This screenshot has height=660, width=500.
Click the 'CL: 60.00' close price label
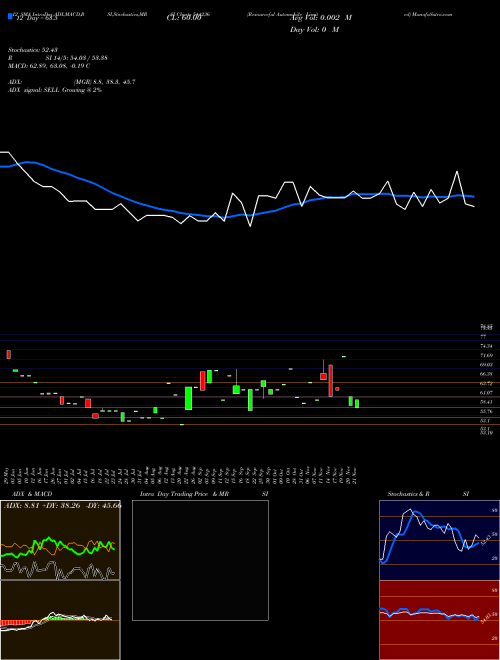click(x=183, y=18)
